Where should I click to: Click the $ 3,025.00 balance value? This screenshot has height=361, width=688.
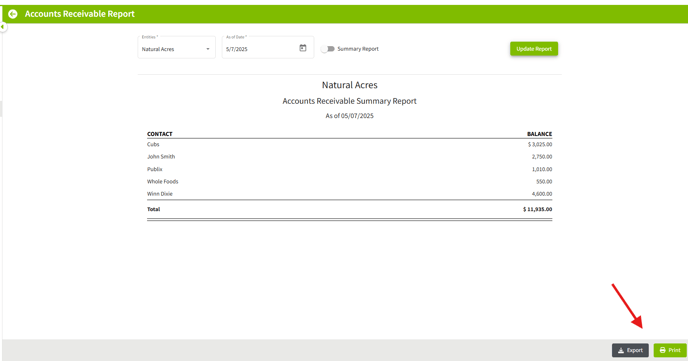(x=540, y=144)
